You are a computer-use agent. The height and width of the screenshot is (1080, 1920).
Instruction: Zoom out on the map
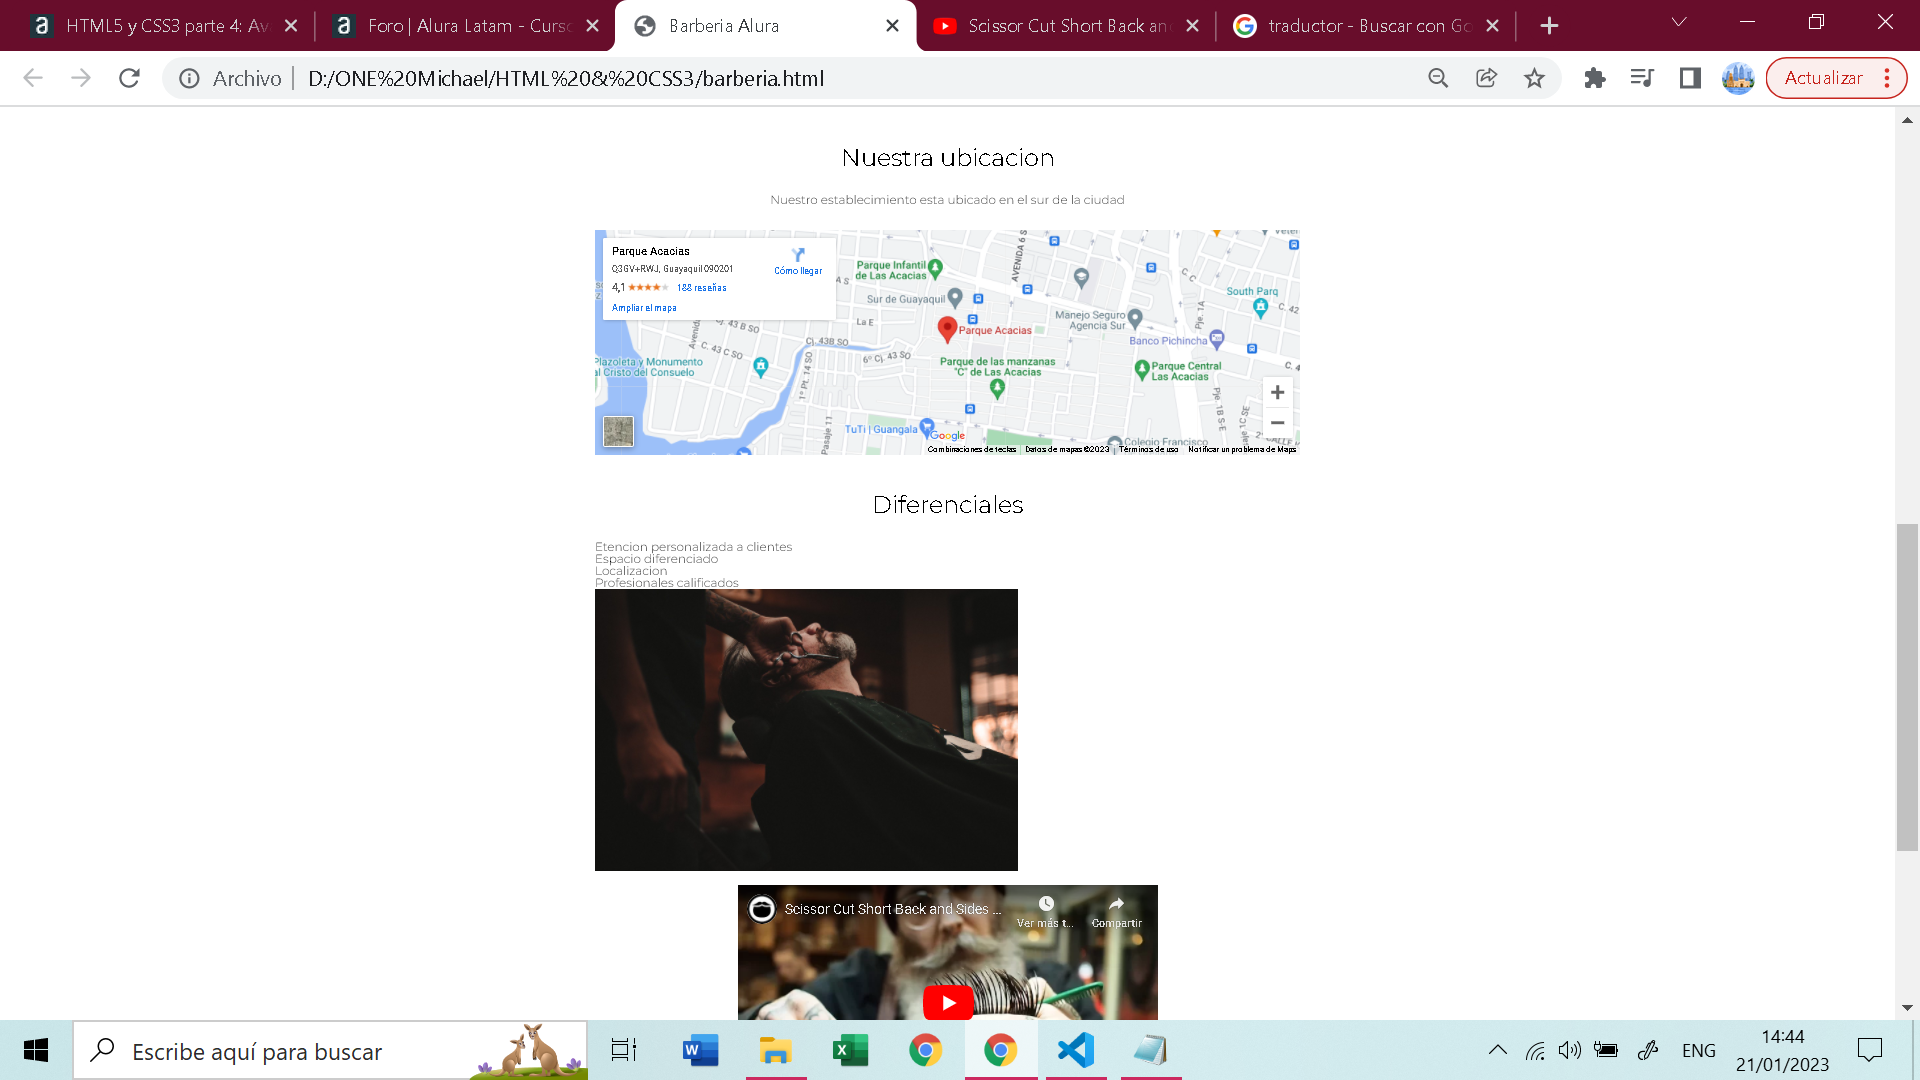(x=1277, y=423)
